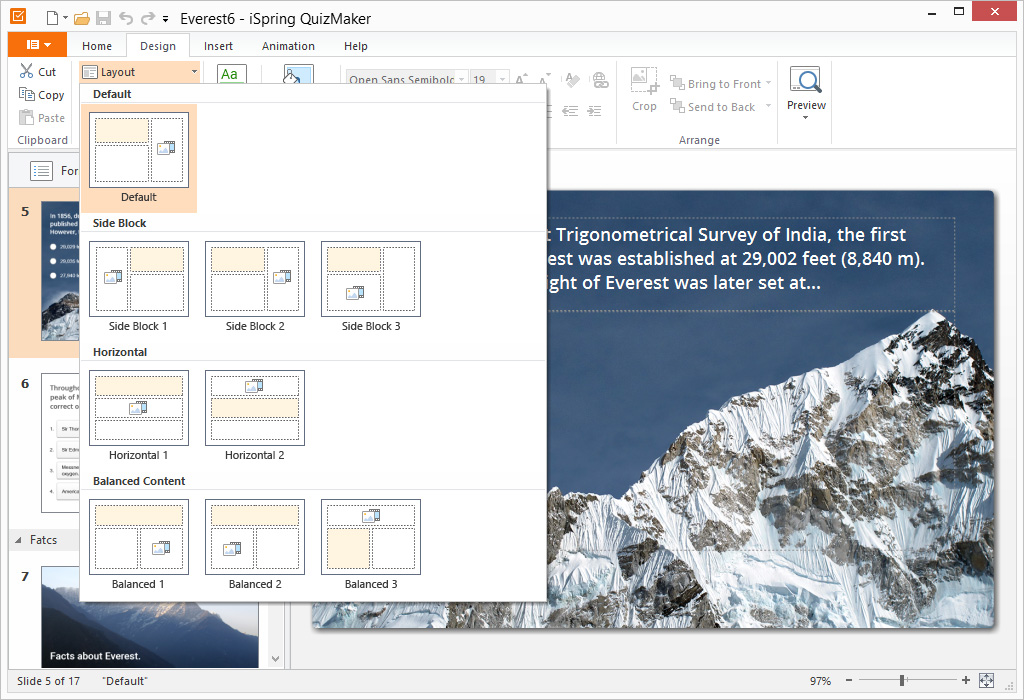Screen dimensions: 1024x700
Task: Select the Balanced 1 layout
Action: (139, 545)
